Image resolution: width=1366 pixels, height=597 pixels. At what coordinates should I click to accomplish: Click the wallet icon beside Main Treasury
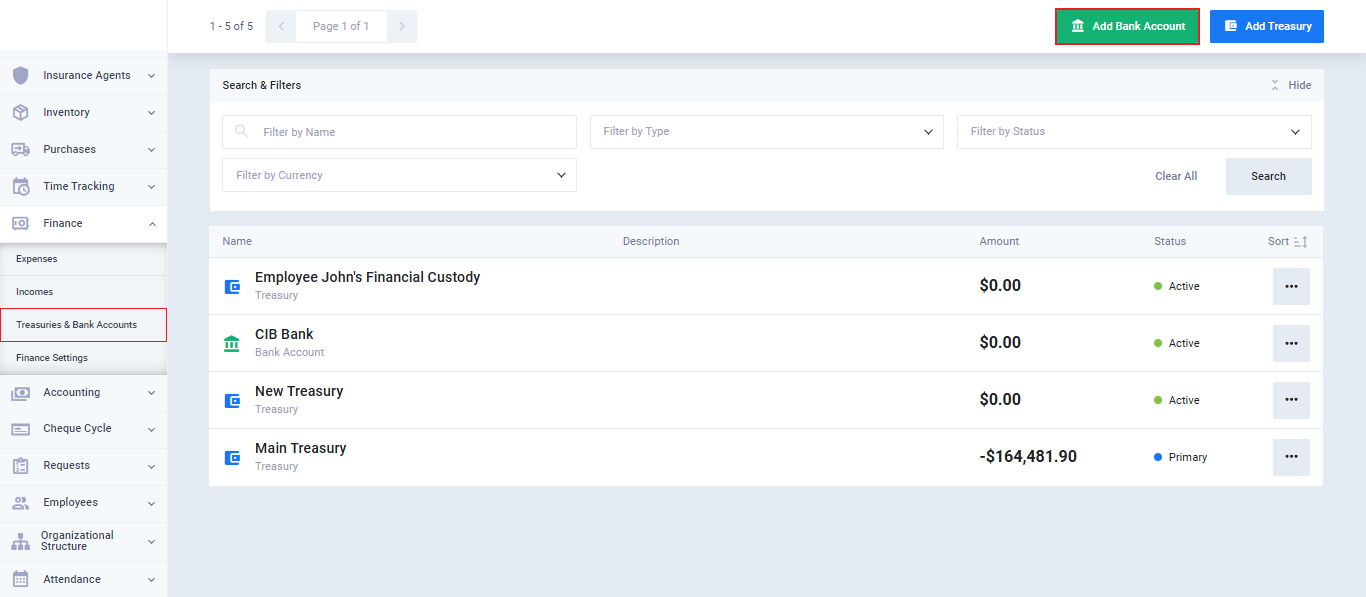pyautogui.click(x=232, y=457)
